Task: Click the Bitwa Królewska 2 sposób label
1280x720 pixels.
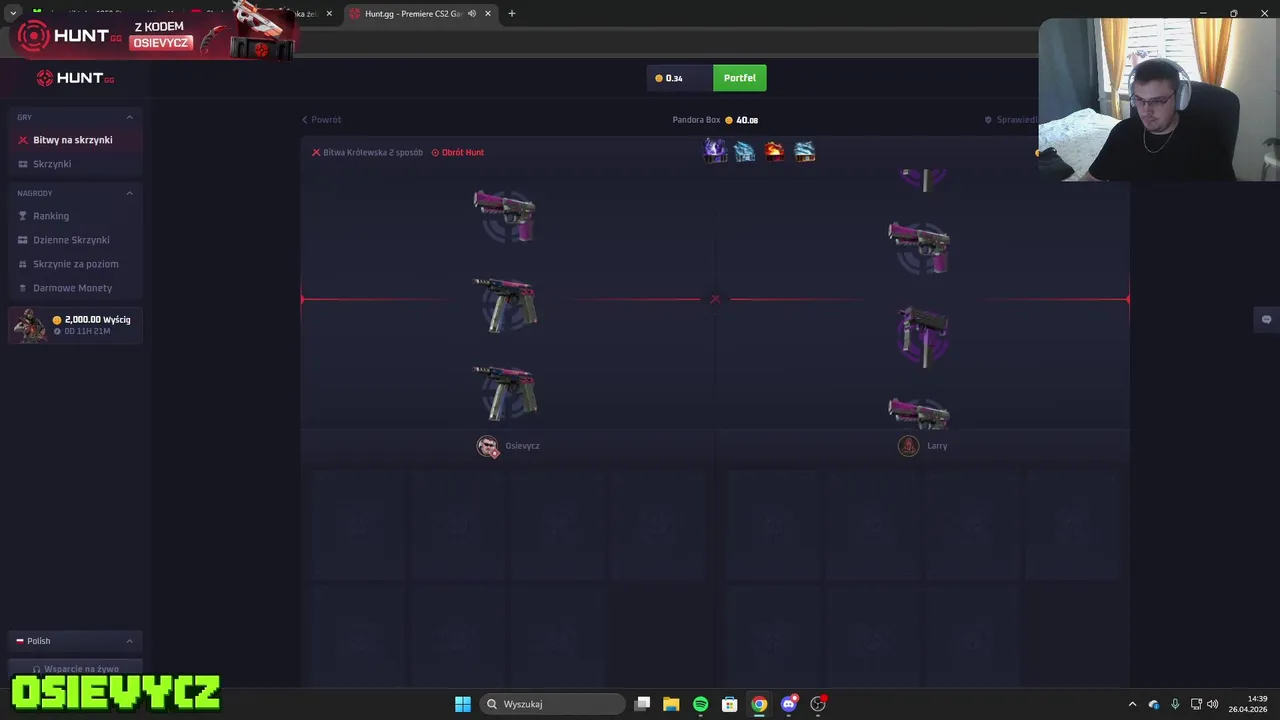Action: pyautogui.click(x=367, y=153)
